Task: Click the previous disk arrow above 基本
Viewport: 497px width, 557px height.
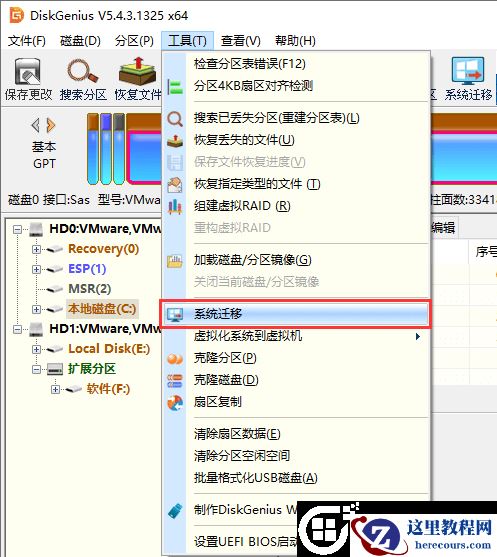Action: (x=35, y=125)
